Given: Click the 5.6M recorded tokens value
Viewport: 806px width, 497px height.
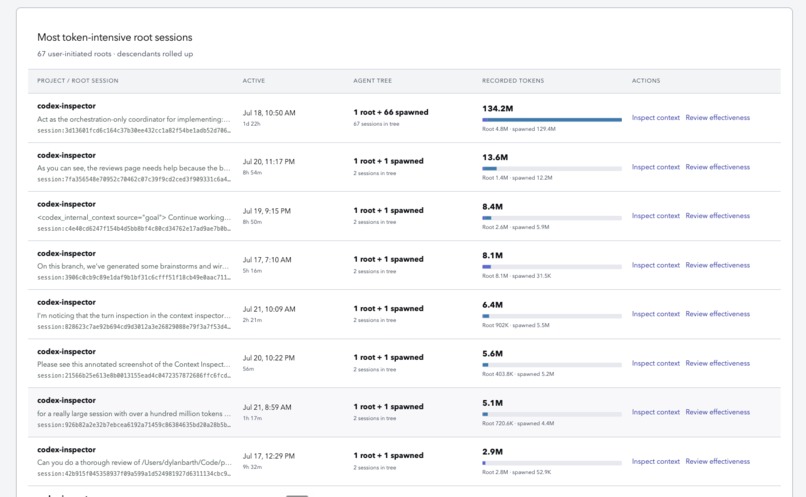Looking at the screenshot, I should (x=492, y=354).
